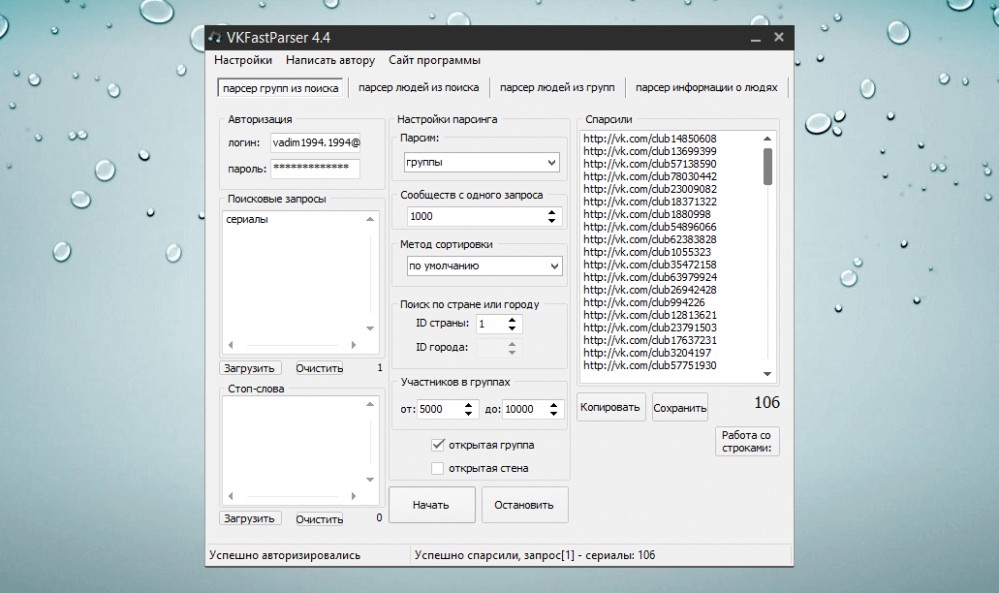Click the Спарсили list scroll up arrow

point(768,139)
